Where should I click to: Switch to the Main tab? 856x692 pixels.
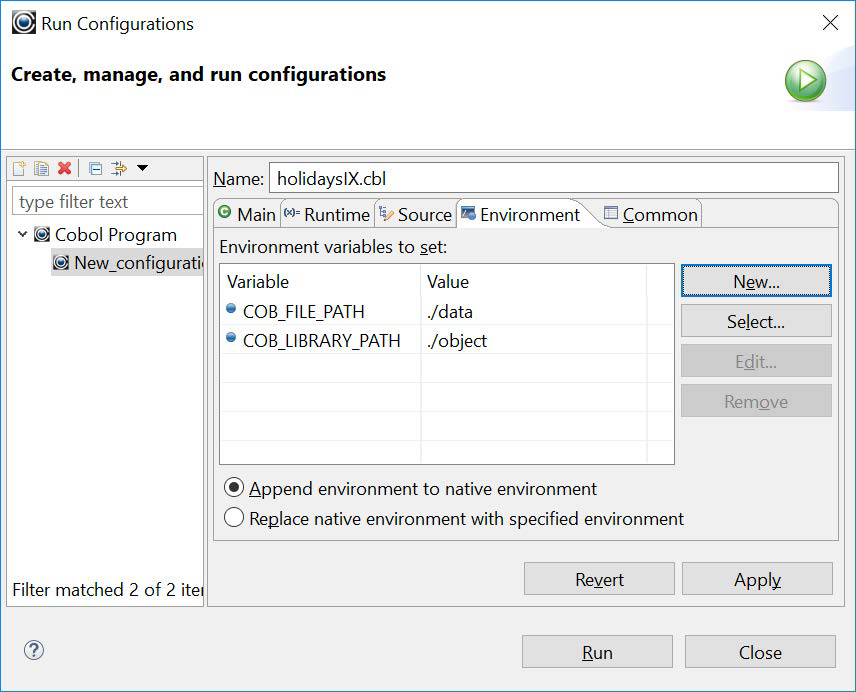pyautogui.click(x=247, y=214)
